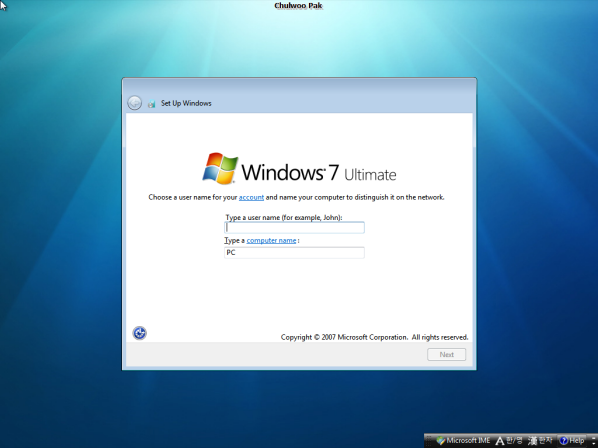The width and height of the screenshot is (598, 448).
Task: Open the 'computer name' help link
Action: [x=271, y=241]
